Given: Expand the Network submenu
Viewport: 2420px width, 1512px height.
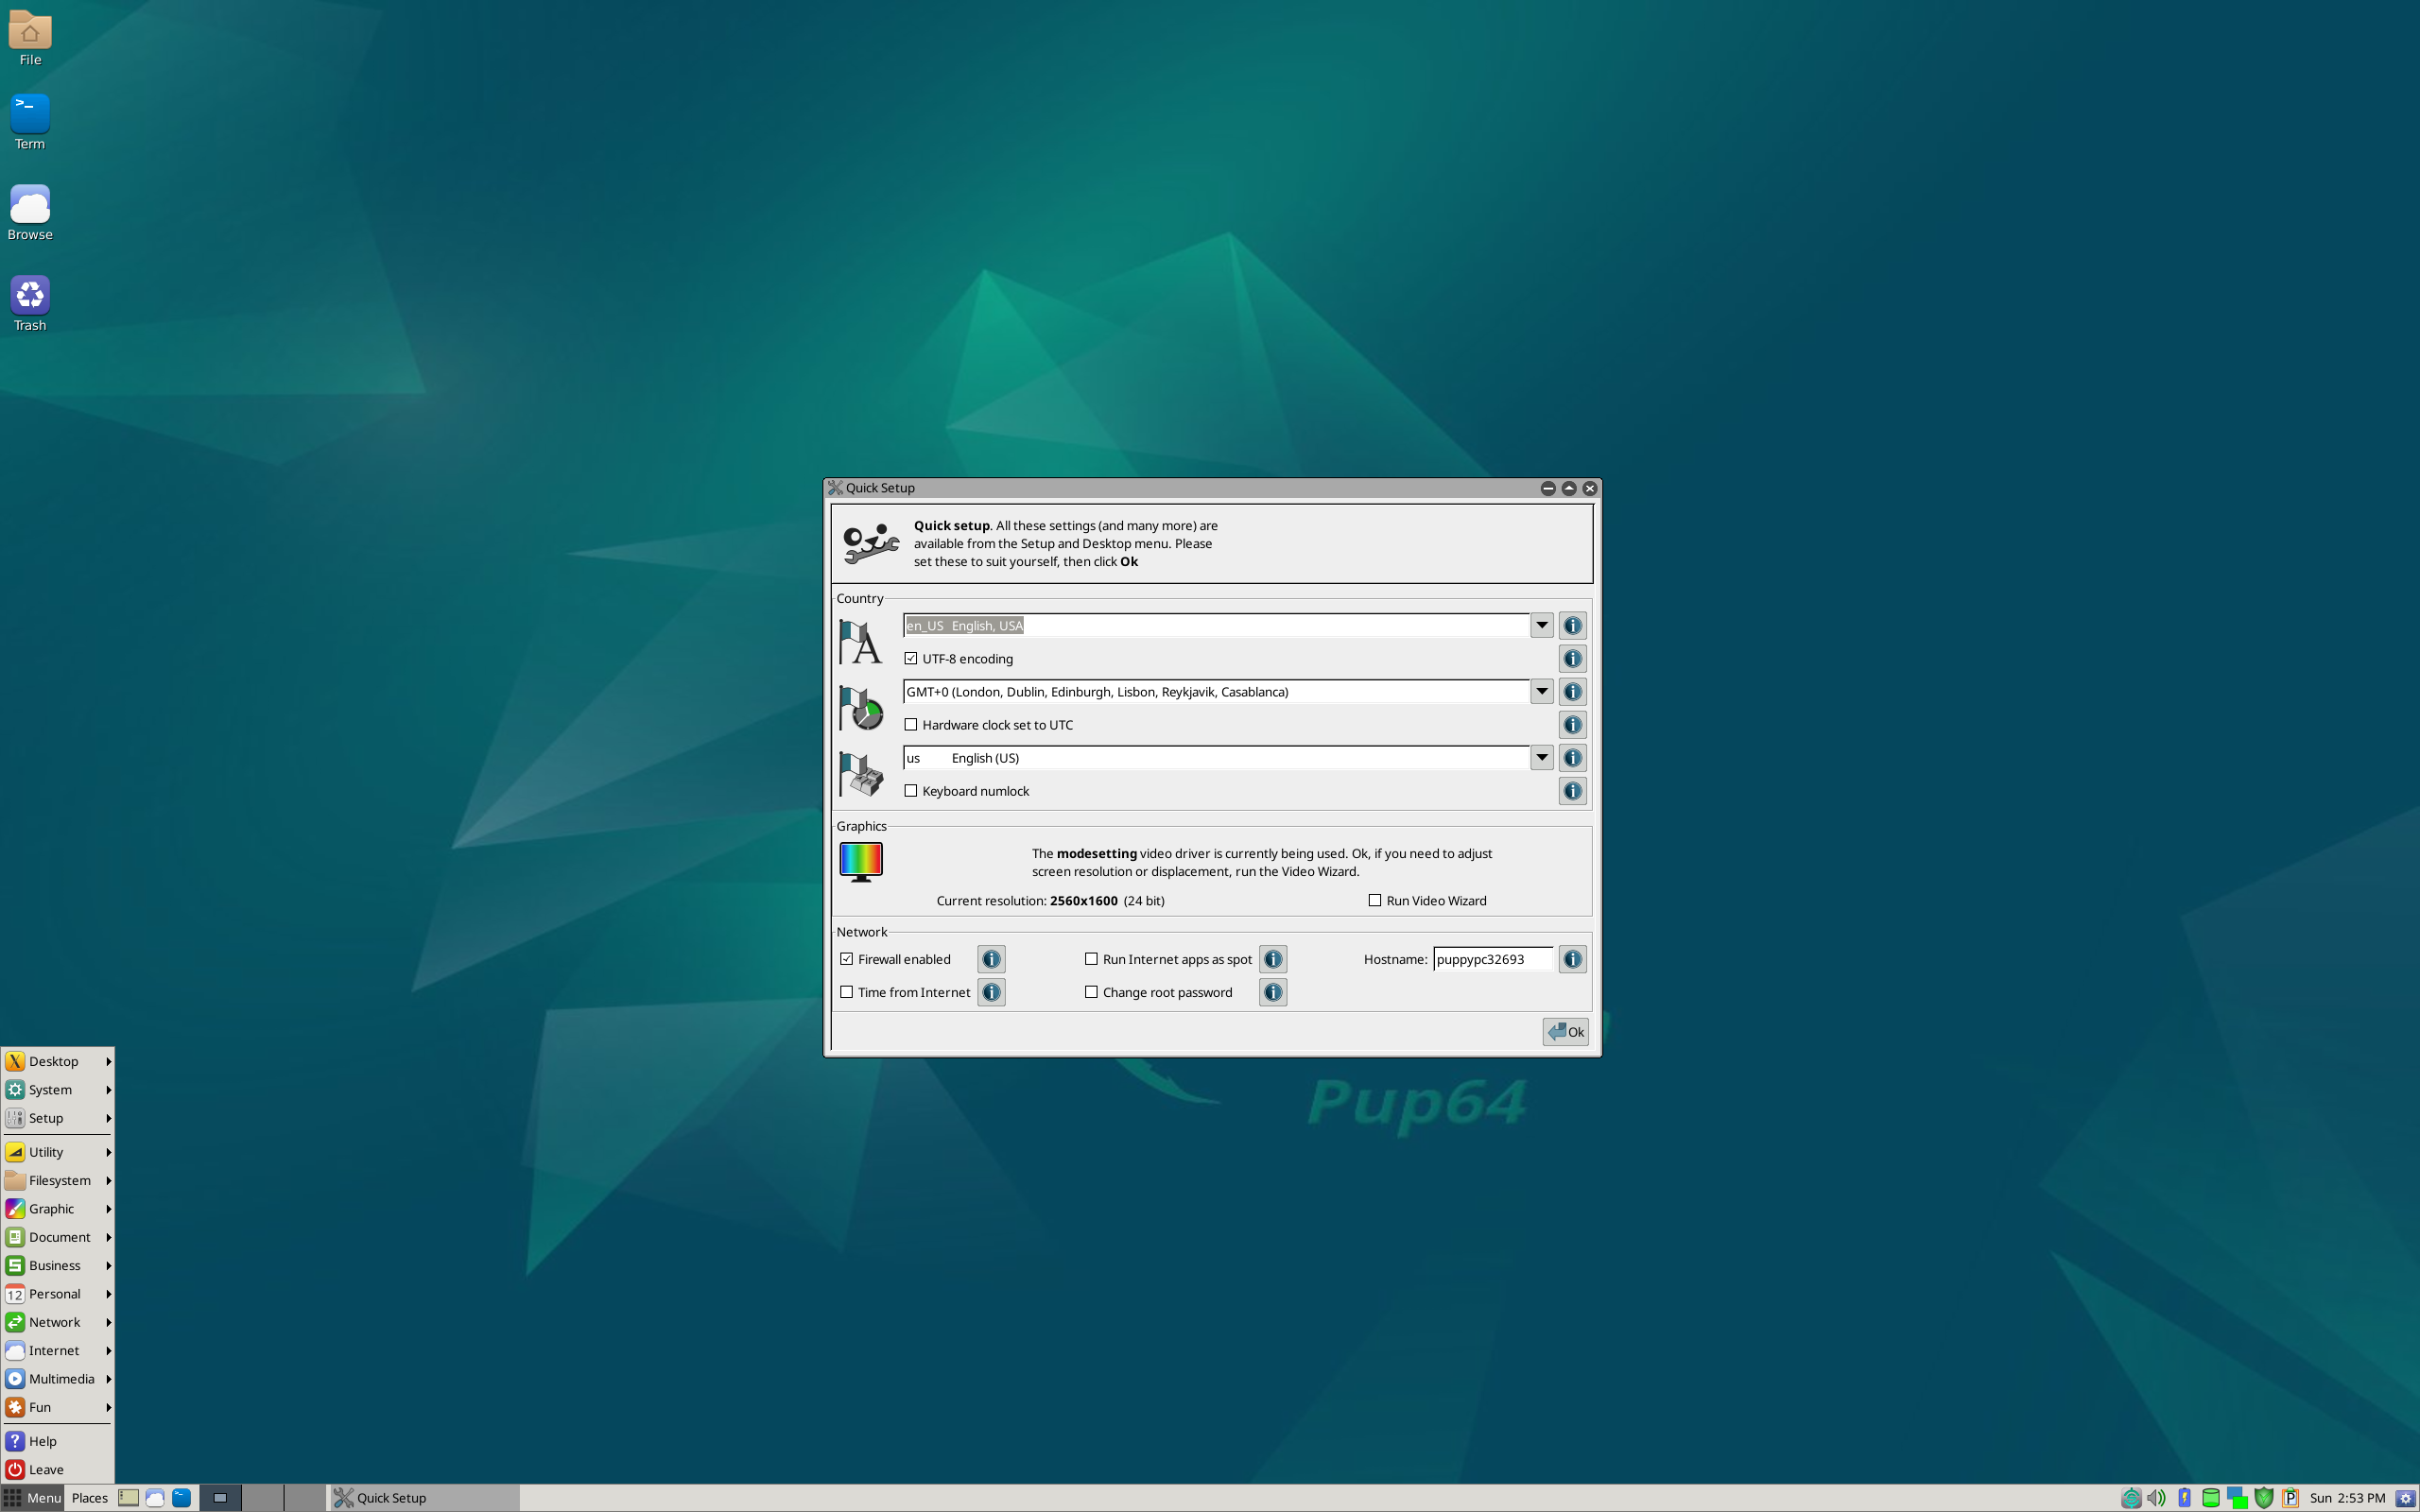Looking at the screenshot, I should point(58,1322).
